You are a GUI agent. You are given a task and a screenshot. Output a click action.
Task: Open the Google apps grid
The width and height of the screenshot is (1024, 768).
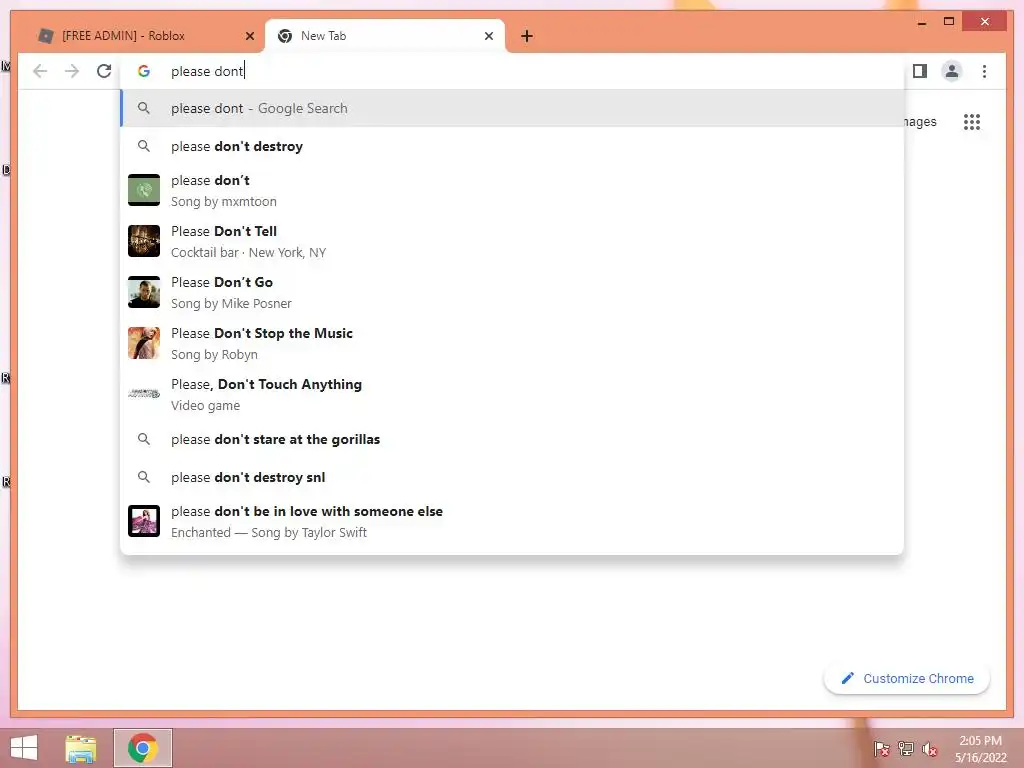click(x=972, y=121)
